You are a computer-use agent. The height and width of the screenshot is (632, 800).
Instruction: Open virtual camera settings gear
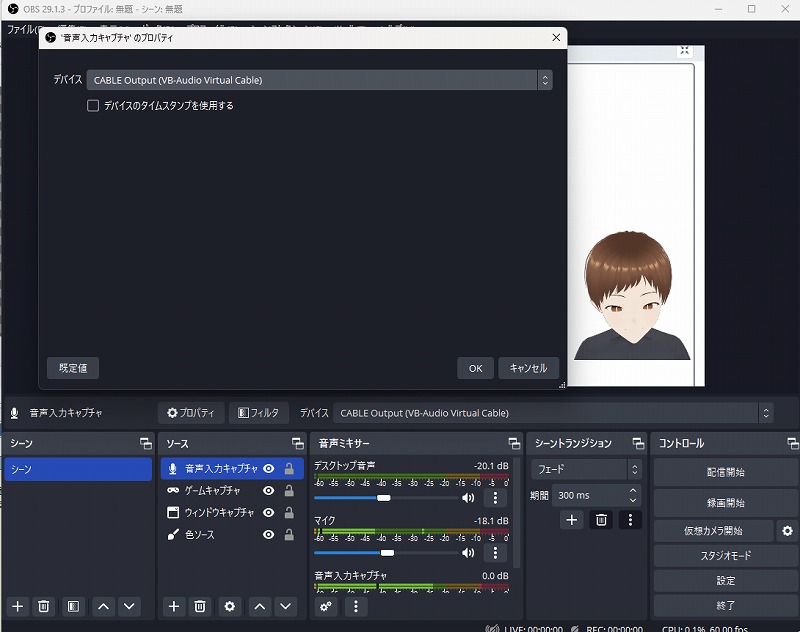(787, 531)
